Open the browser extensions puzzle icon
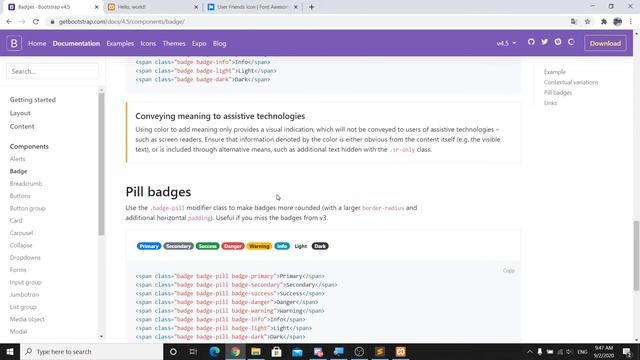The width and height of the screenshot is (640, 360). pos(604,22)
